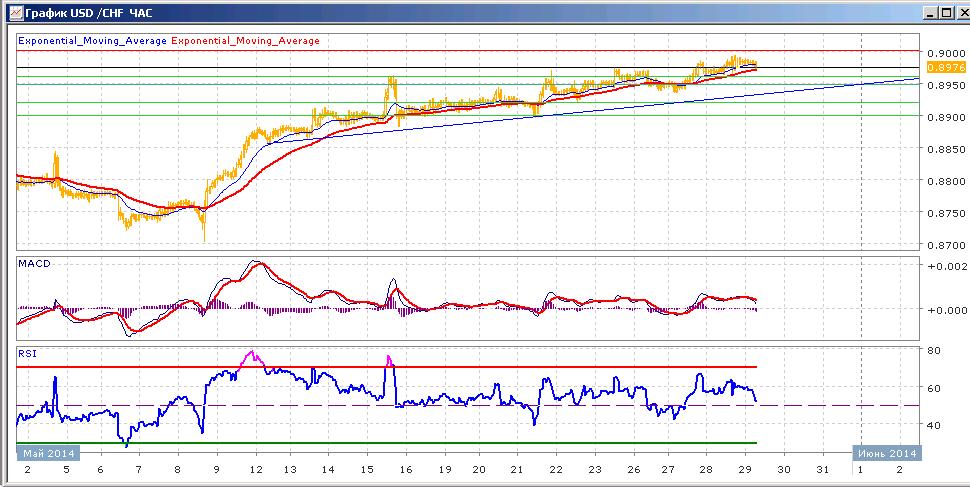Click the Июнь 2014 month marker

[887, 454]
